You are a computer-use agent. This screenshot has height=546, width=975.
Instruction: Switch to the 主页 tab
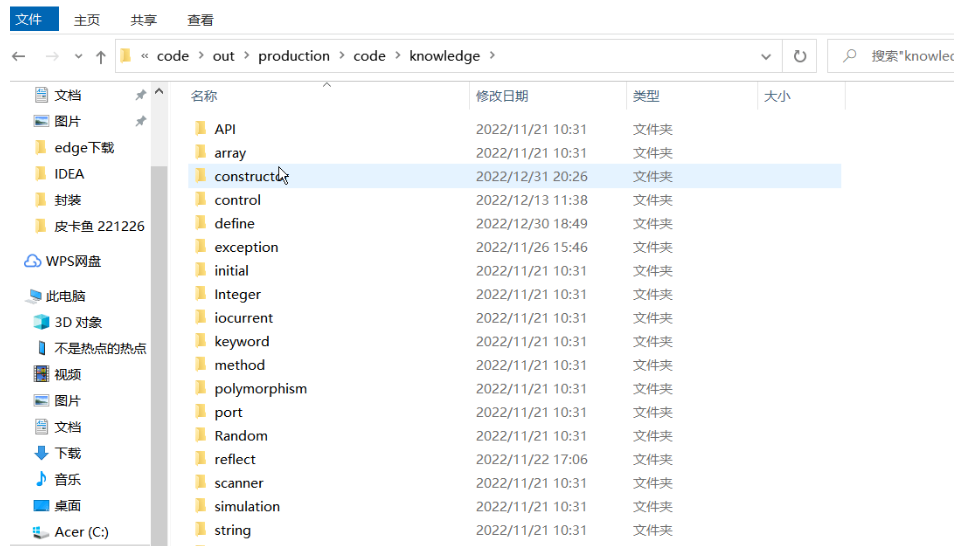coord(87,20)
